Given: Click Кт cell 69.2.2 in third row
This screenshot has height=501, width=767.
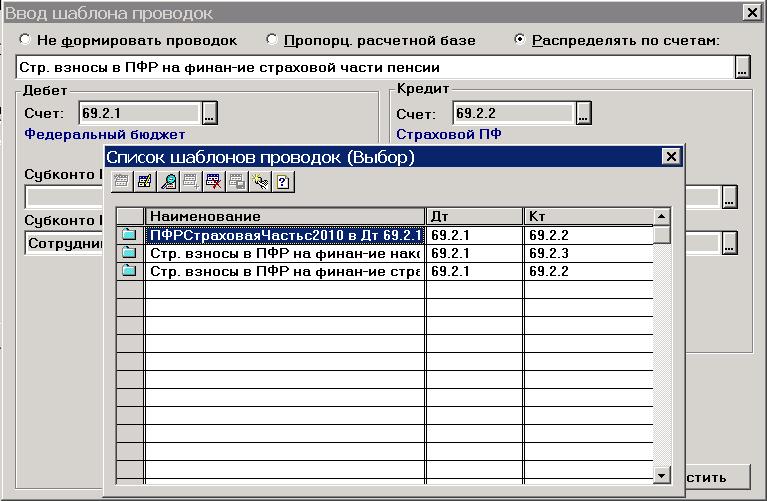Looking at the screenshot, I should [588, 271].
